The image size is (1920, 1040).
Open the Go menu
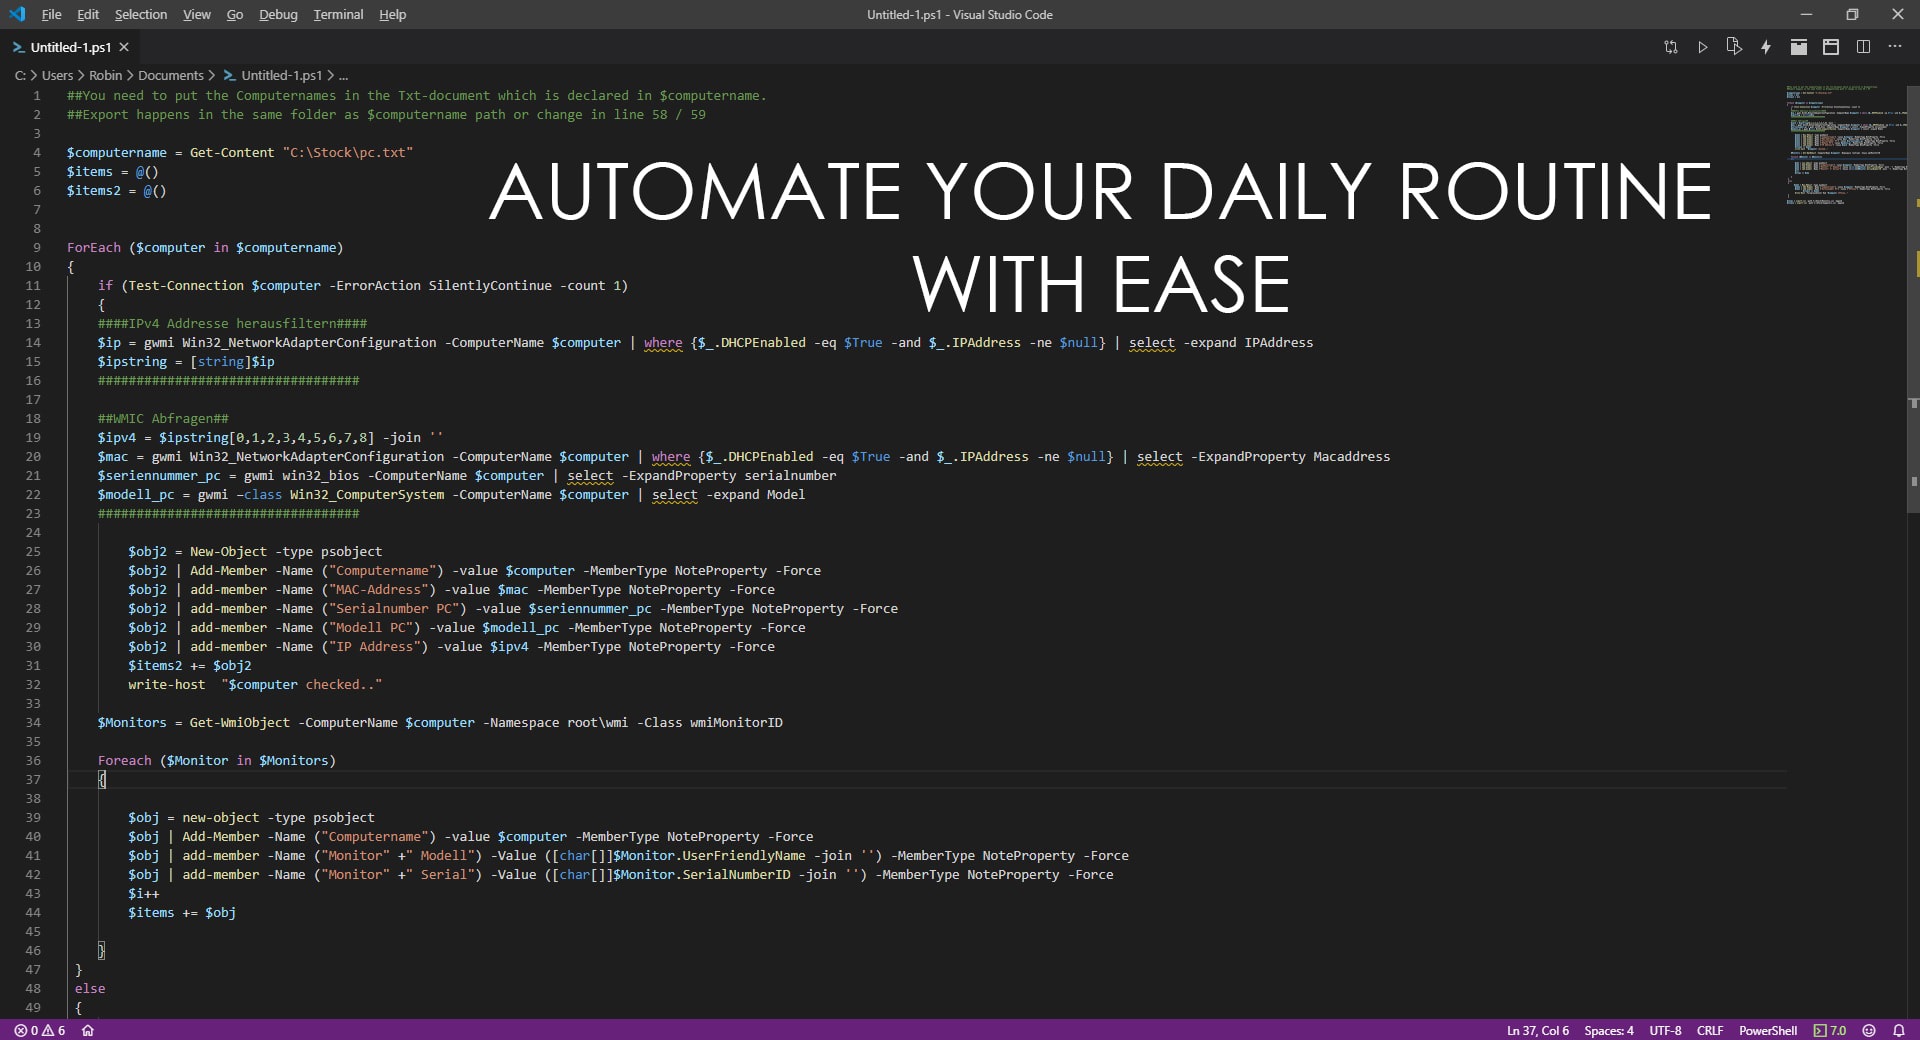[x=235, y=14]
